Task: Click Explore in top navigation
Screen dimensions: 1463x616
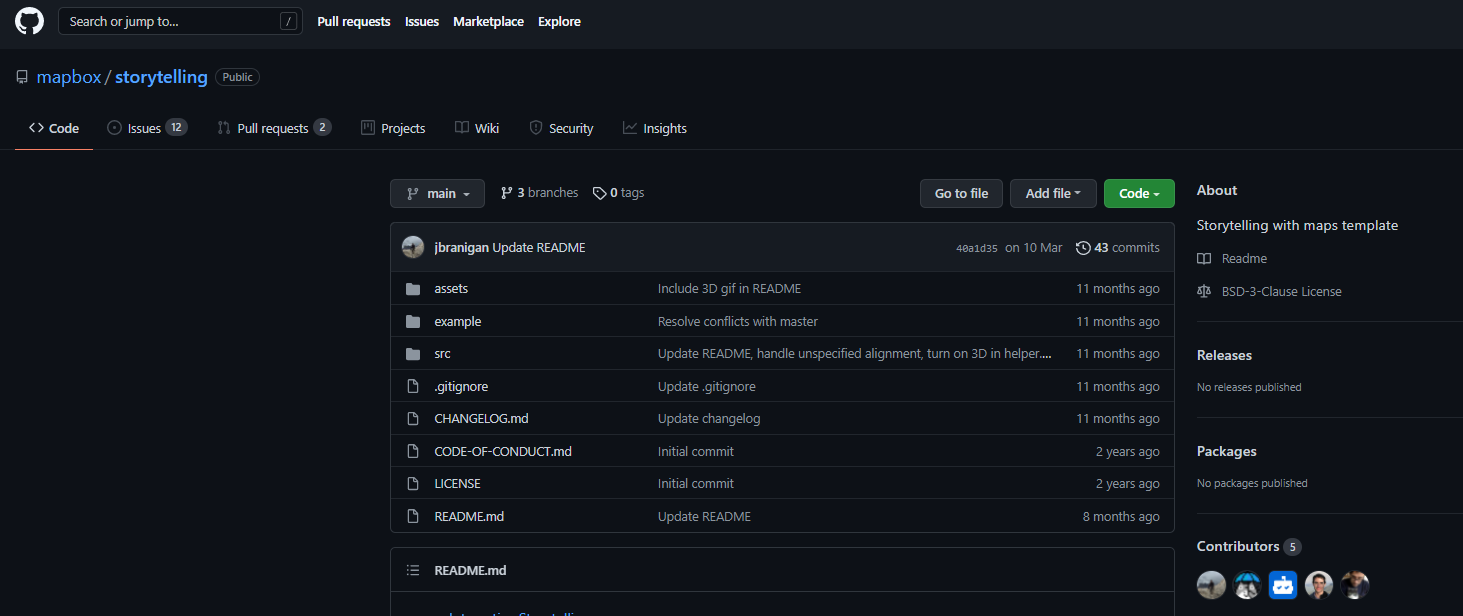Action: 559,21
